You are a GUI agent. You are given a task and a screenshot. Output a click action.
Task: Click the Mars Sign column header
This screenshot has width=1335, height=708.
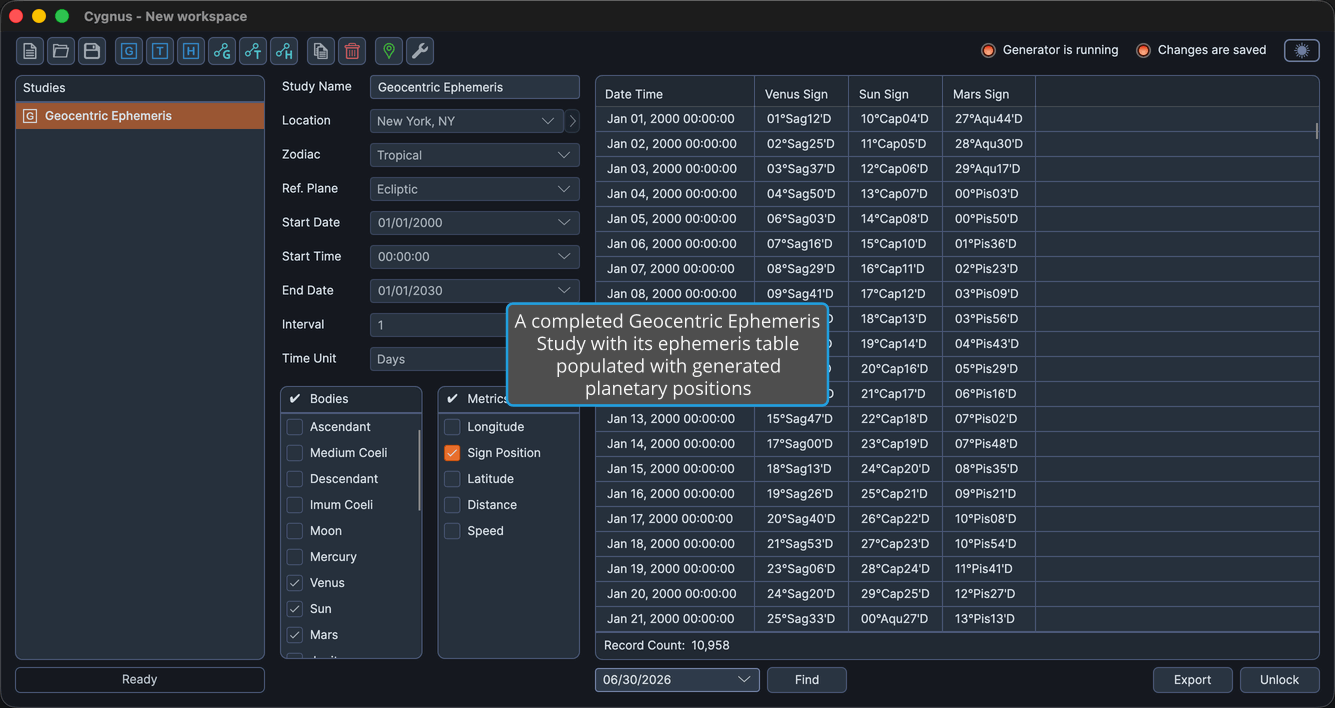[989, 94]
